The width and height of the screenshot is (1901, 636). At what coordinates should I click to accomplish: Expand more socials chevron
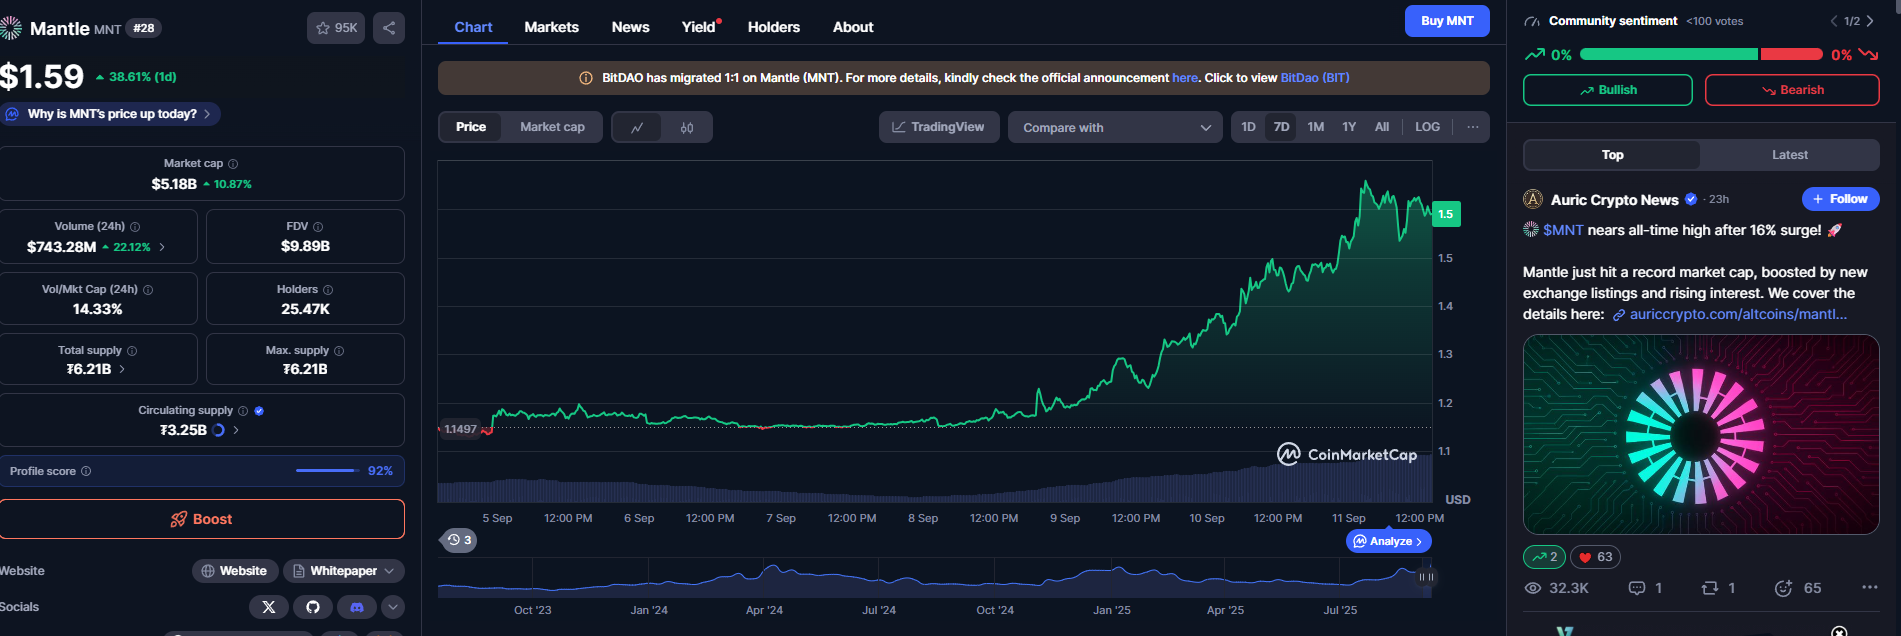coord(393,607)
